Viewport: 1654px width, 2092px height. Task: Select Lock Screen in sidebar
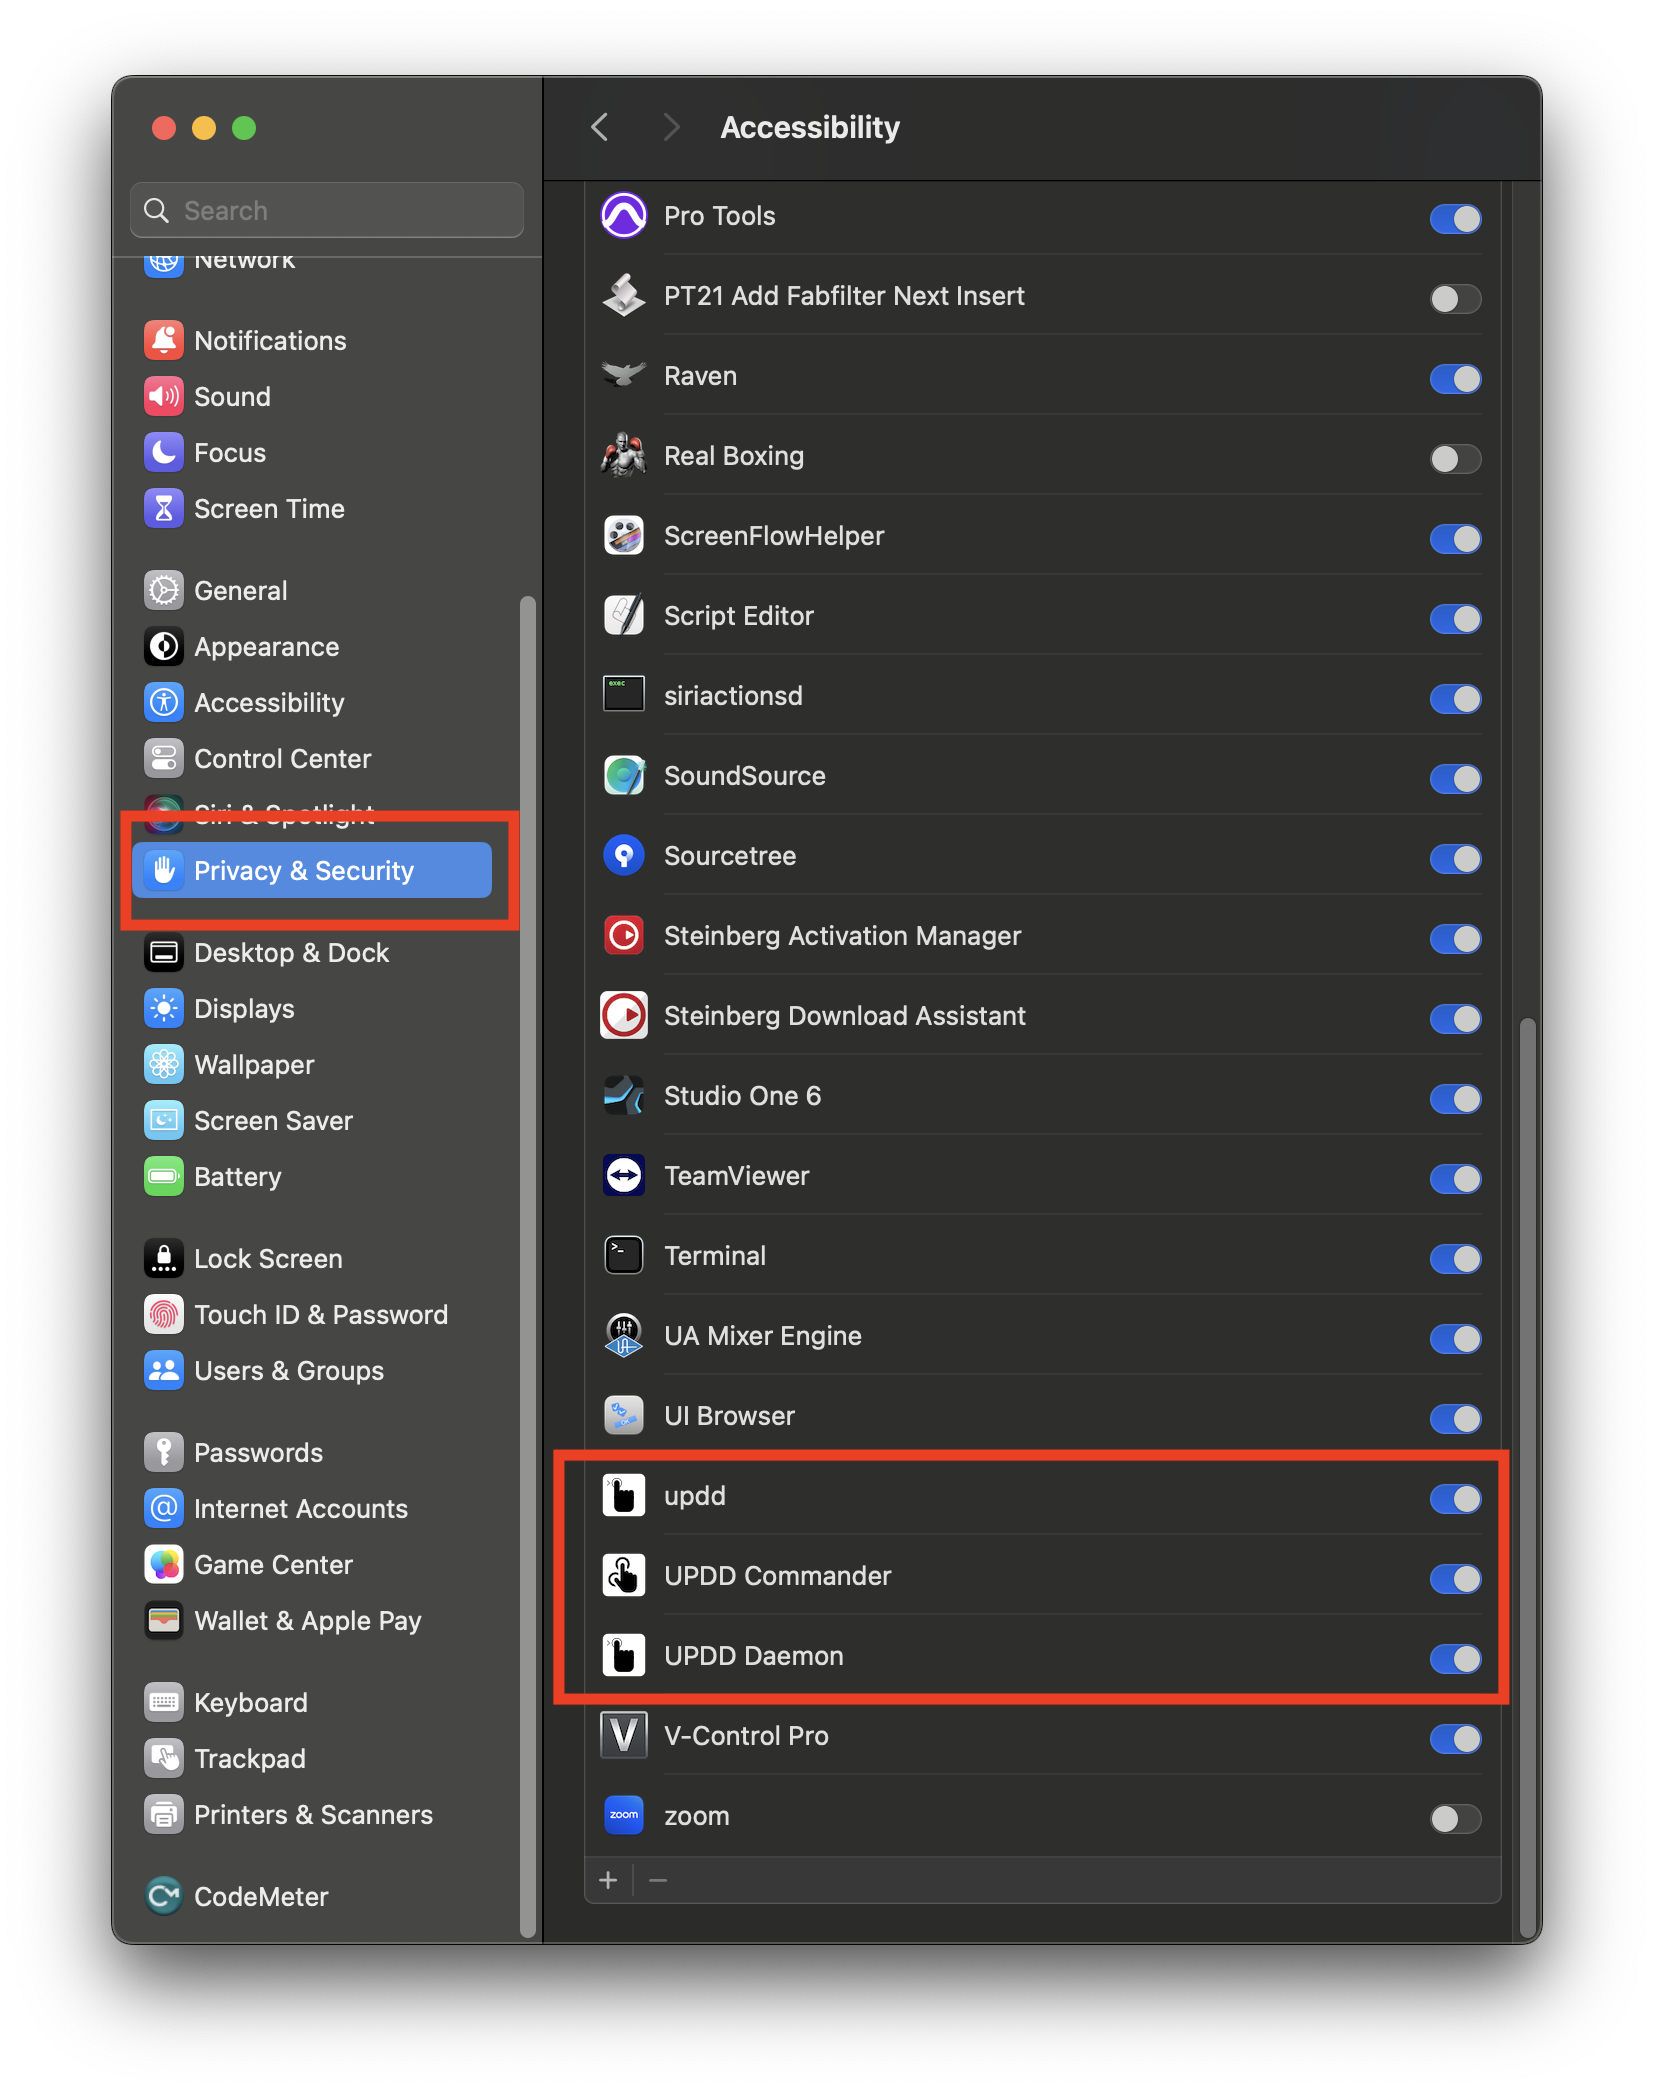click(312, 1258)
